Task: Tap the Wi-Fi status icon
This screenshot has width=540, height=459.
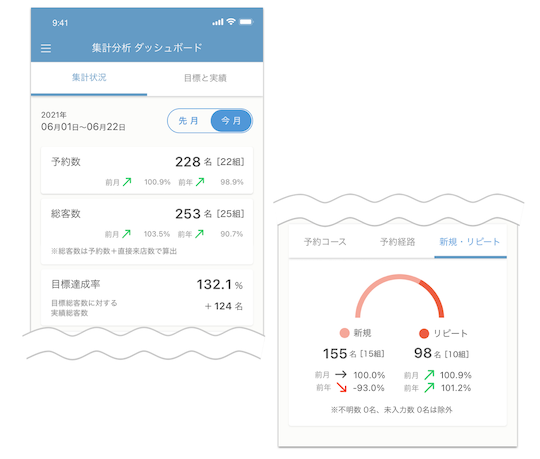Action: 231,22
